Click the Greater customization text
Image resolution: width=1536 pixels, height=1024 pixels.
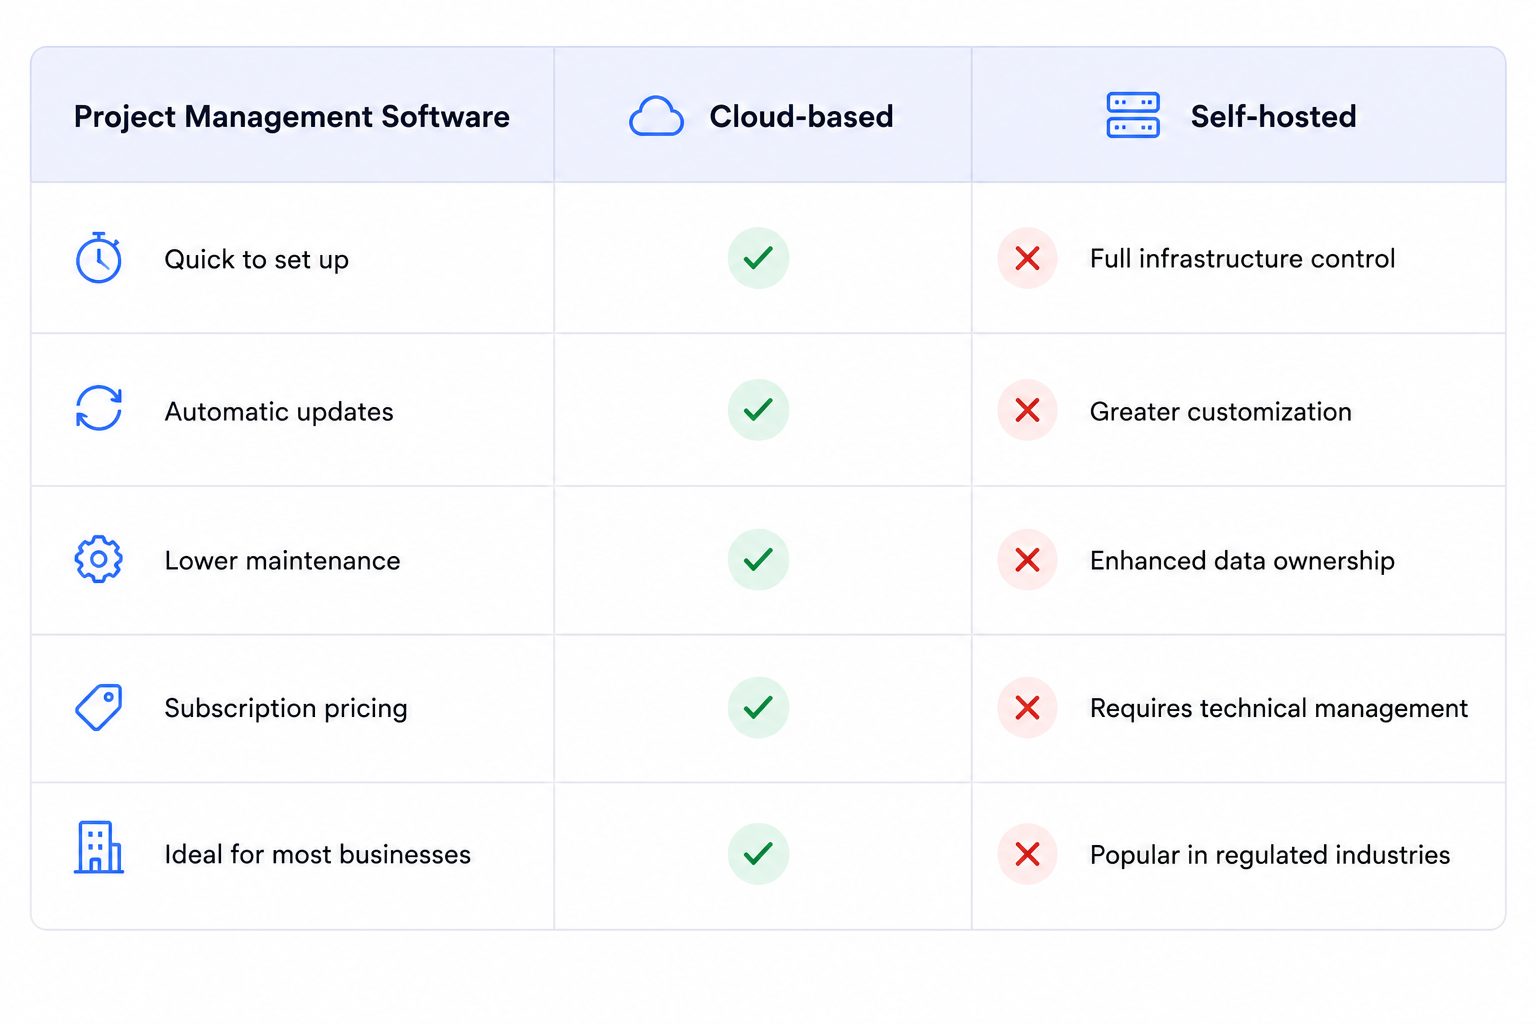tap(1220, 412)
